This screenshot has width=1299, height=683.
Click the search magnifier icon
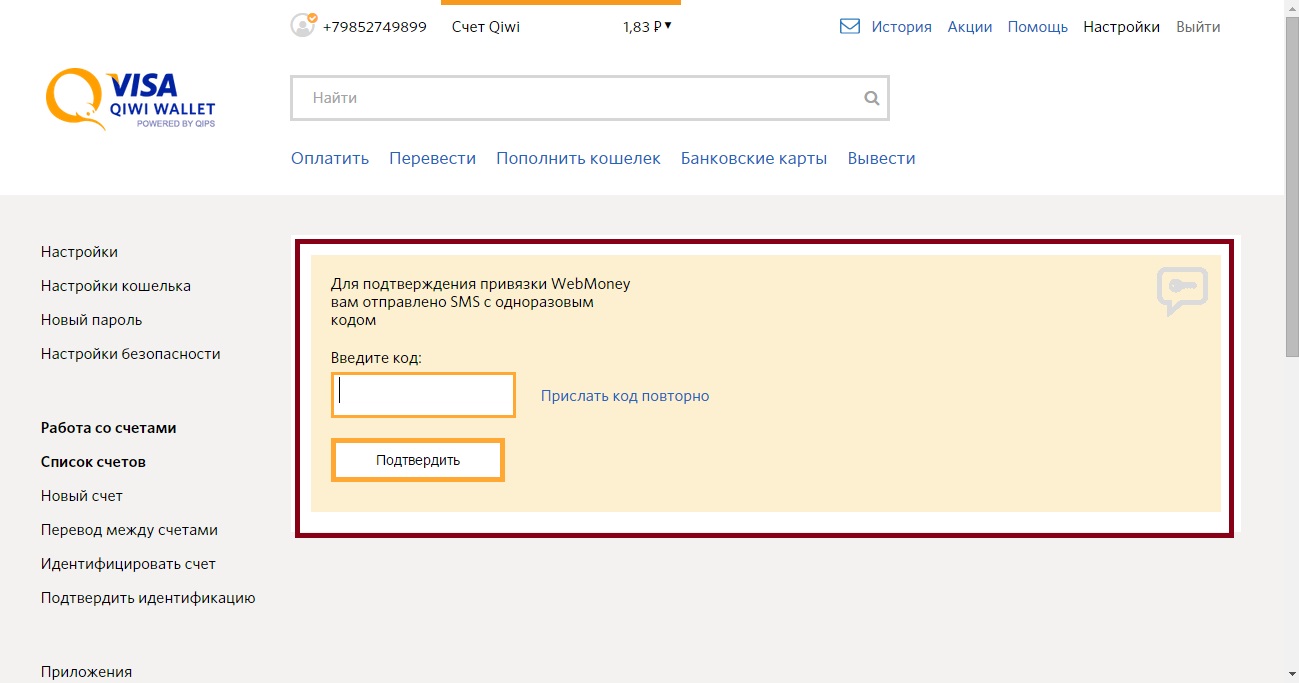coord(872,98)
